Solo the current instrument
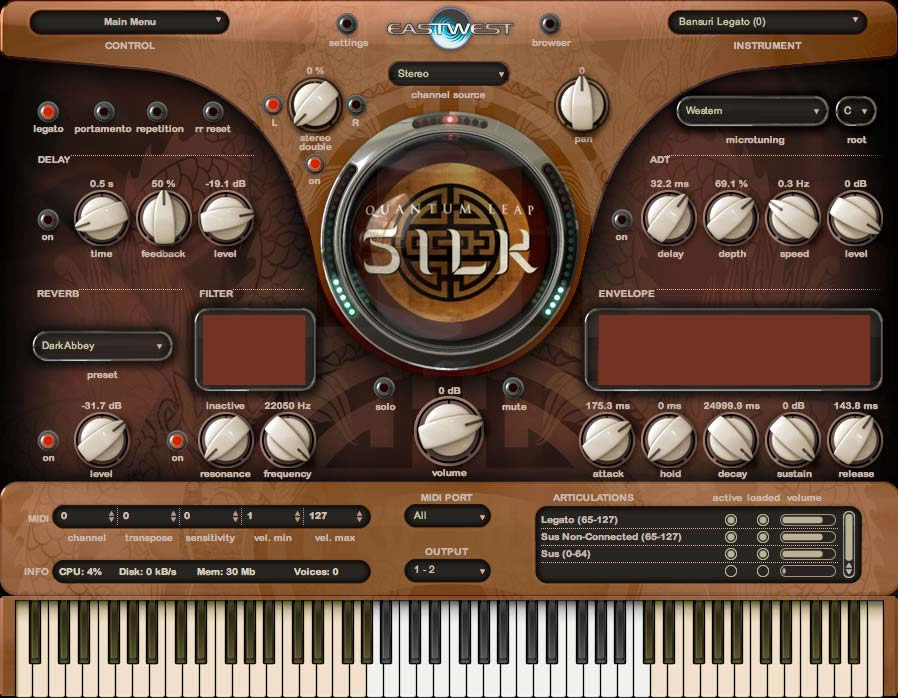898x698 pixels. point(383,389)
